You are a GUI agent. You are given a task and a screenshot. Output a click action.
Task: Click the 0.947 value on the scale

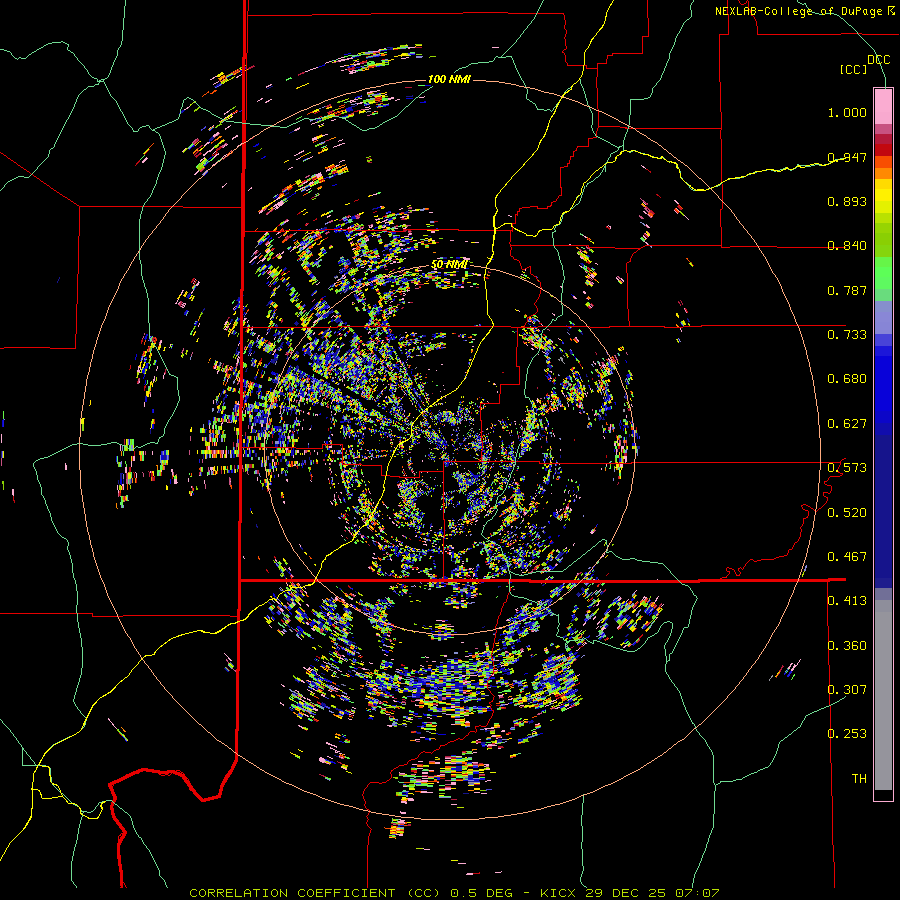[x=847, y=157]
